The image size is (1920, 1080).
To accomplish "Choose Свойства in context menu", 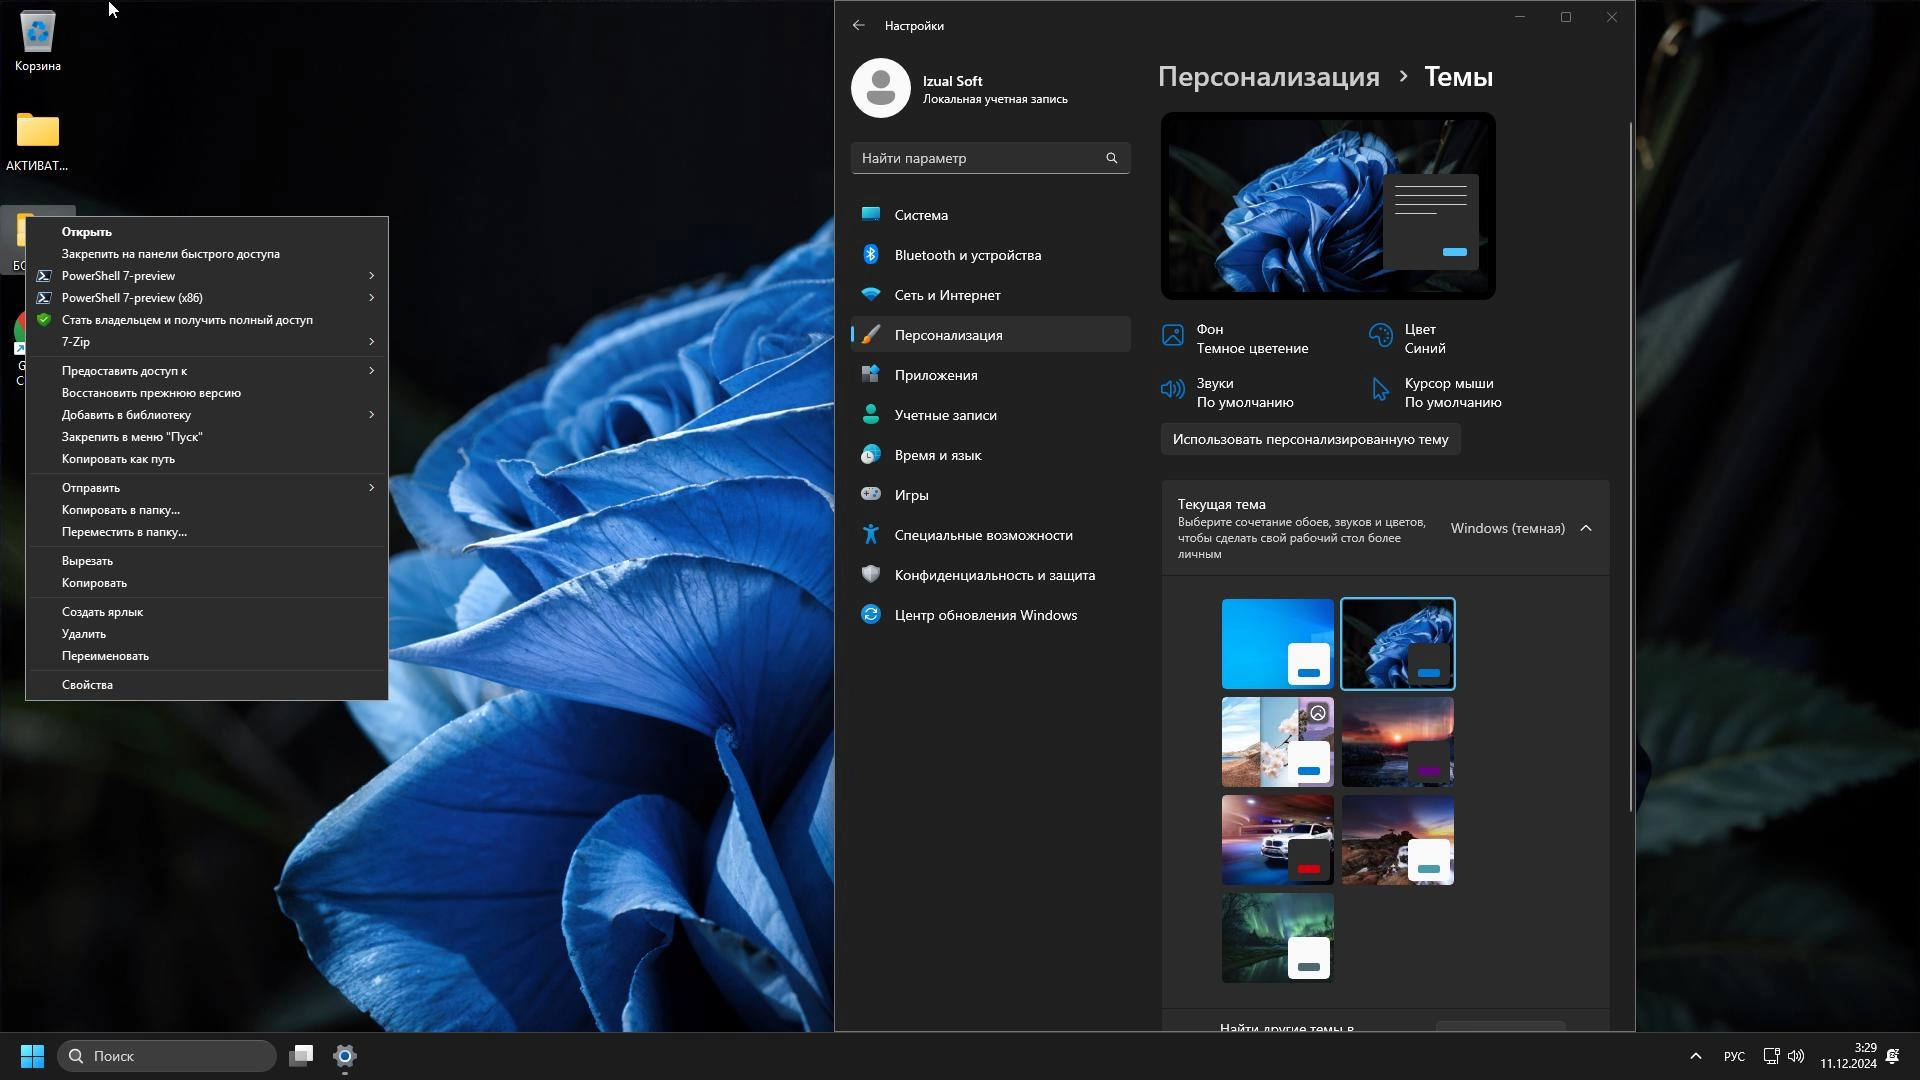I will pos(87,685).
